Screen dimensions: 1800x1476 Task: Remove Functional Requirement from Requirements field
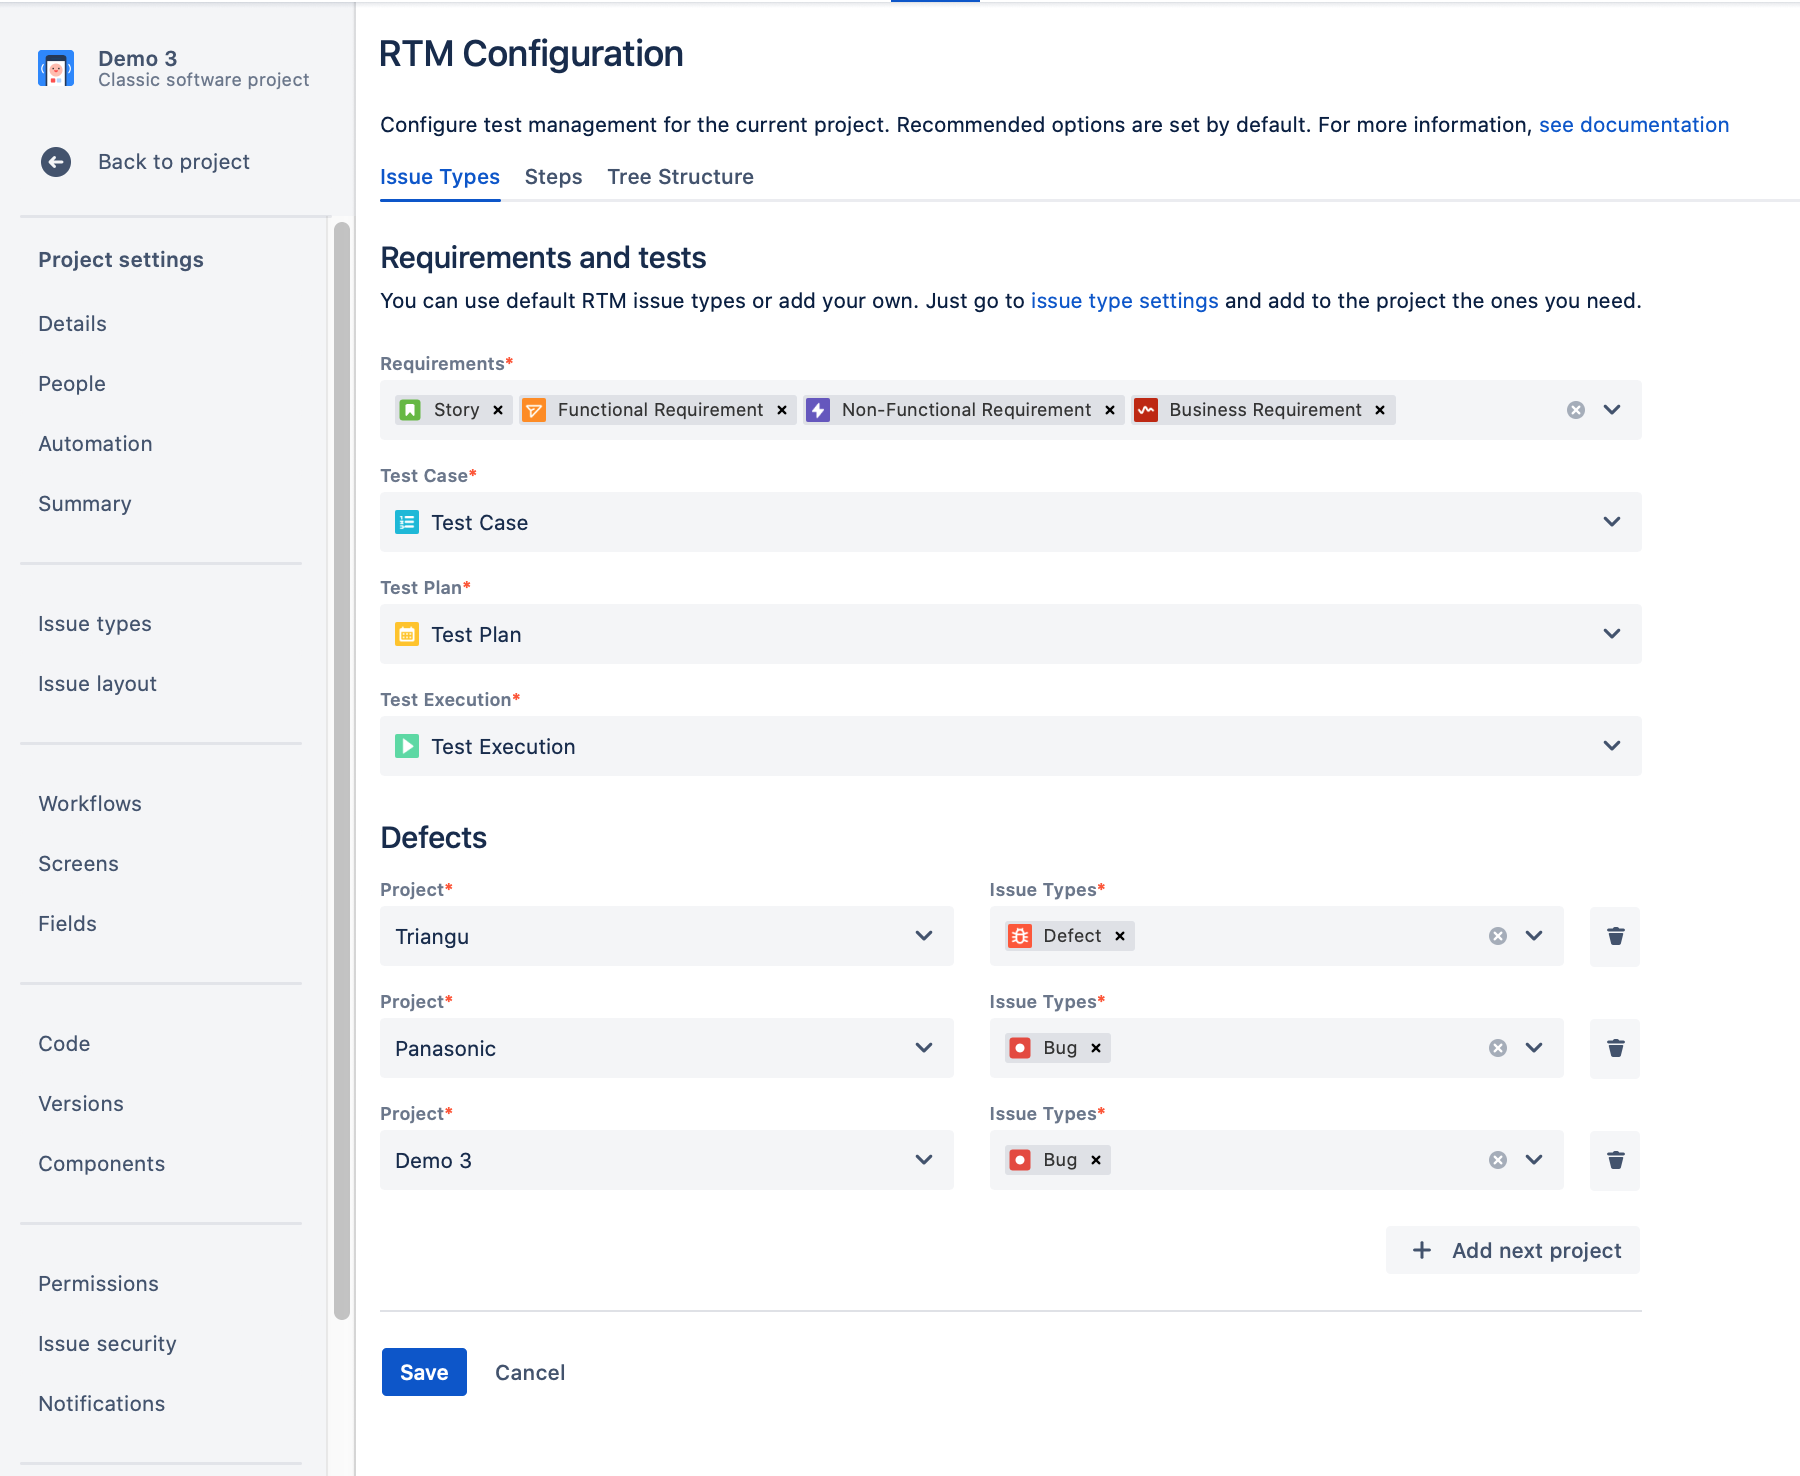coord(781,409)
